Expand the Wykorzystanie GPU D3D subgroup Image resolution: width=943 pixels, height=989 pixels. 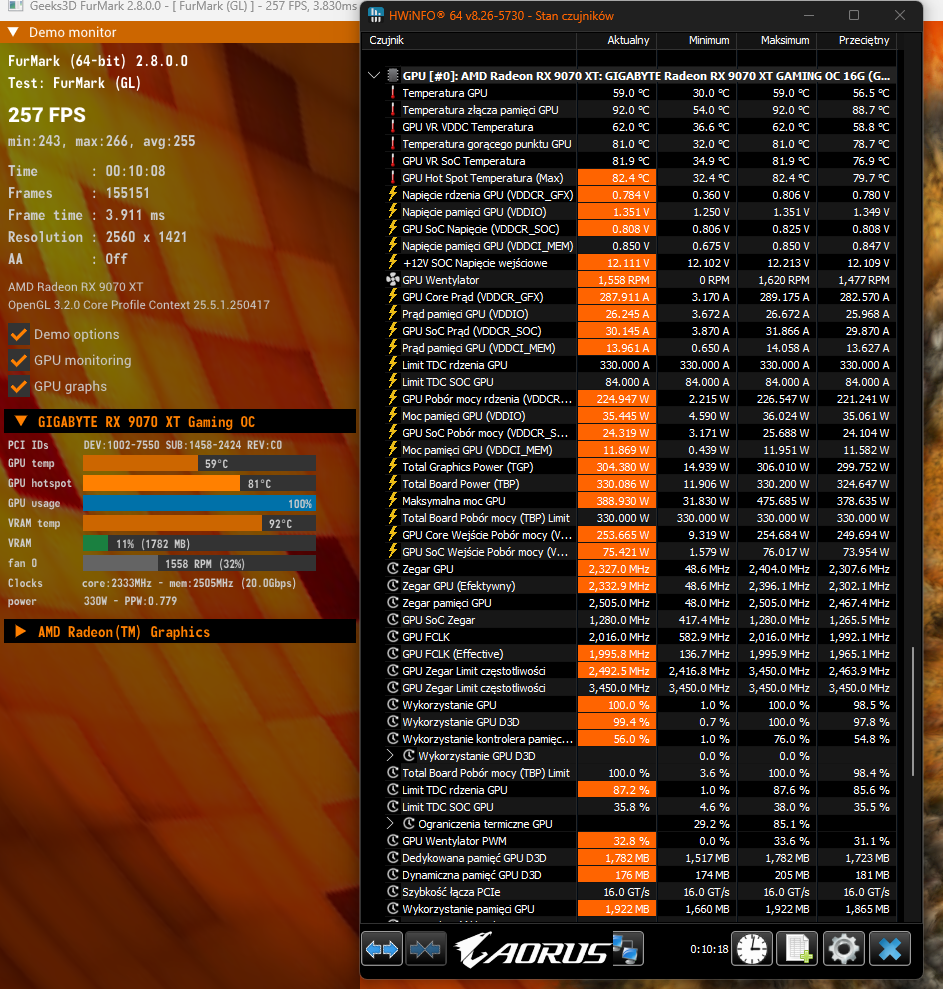(x=390, y=756)
